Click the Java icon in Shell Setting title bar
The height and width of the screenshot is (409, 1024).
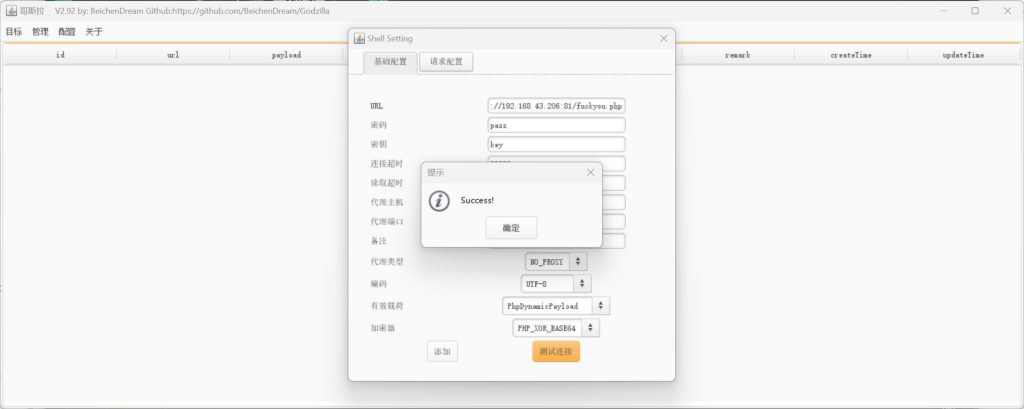[x=357, y=38]
